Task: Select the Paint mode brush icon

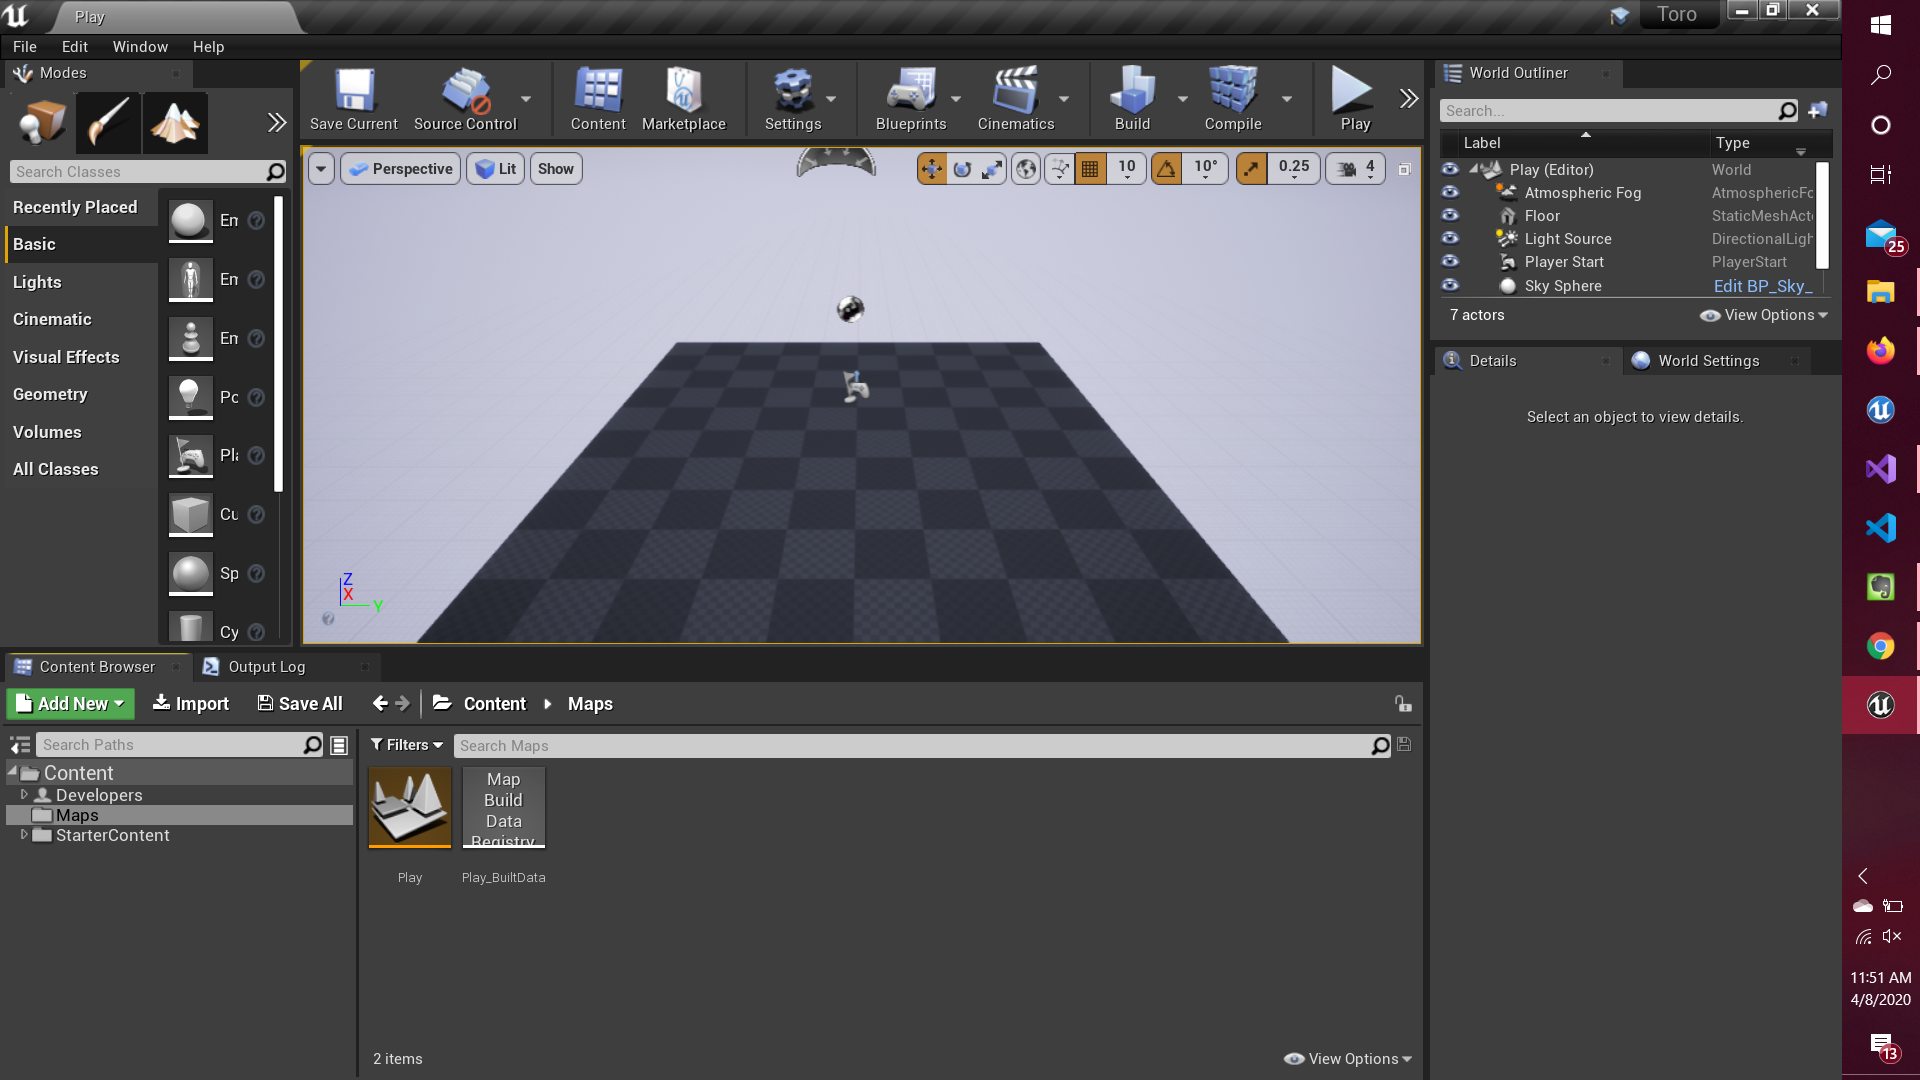Action: (108, 123)
